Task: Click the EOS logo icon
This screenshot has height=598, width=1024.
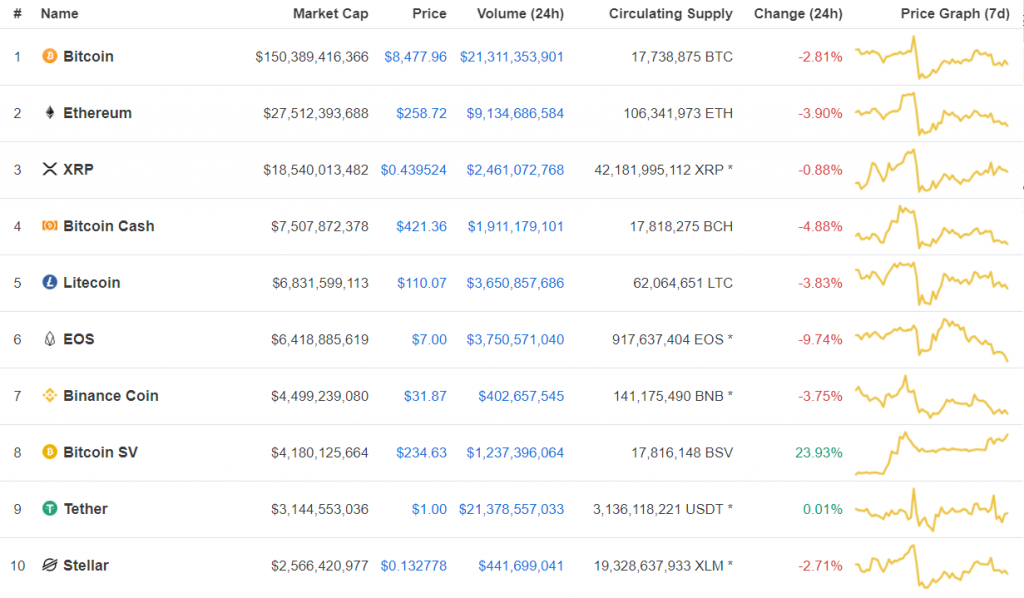Action: click(x=50, y=339)
